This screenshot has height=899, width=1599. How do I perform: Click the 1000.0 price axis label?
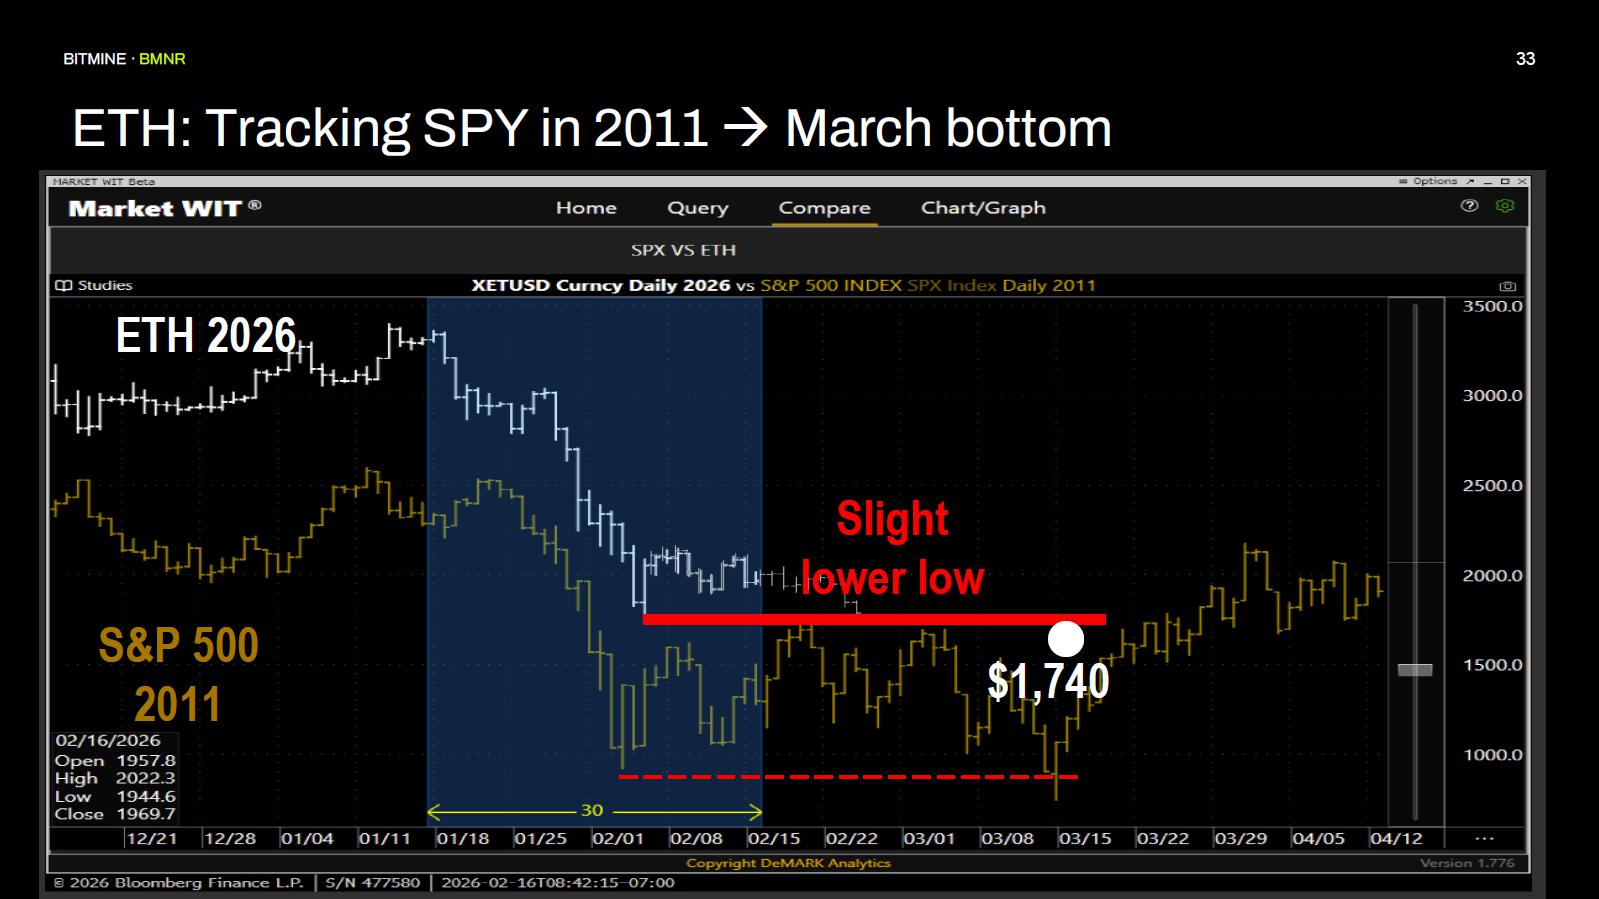pyautogui.click(x=1492, y=755)
